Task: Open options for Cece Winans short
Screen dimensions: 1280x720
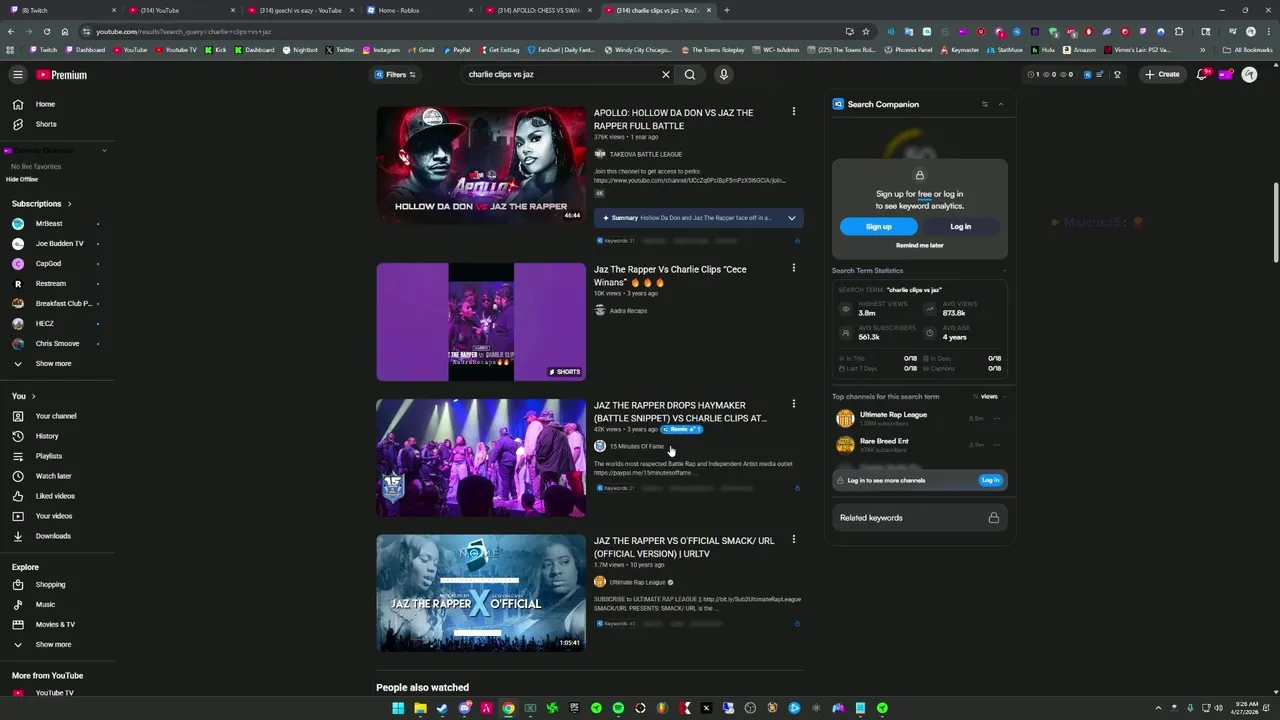Action: (794, 268)
